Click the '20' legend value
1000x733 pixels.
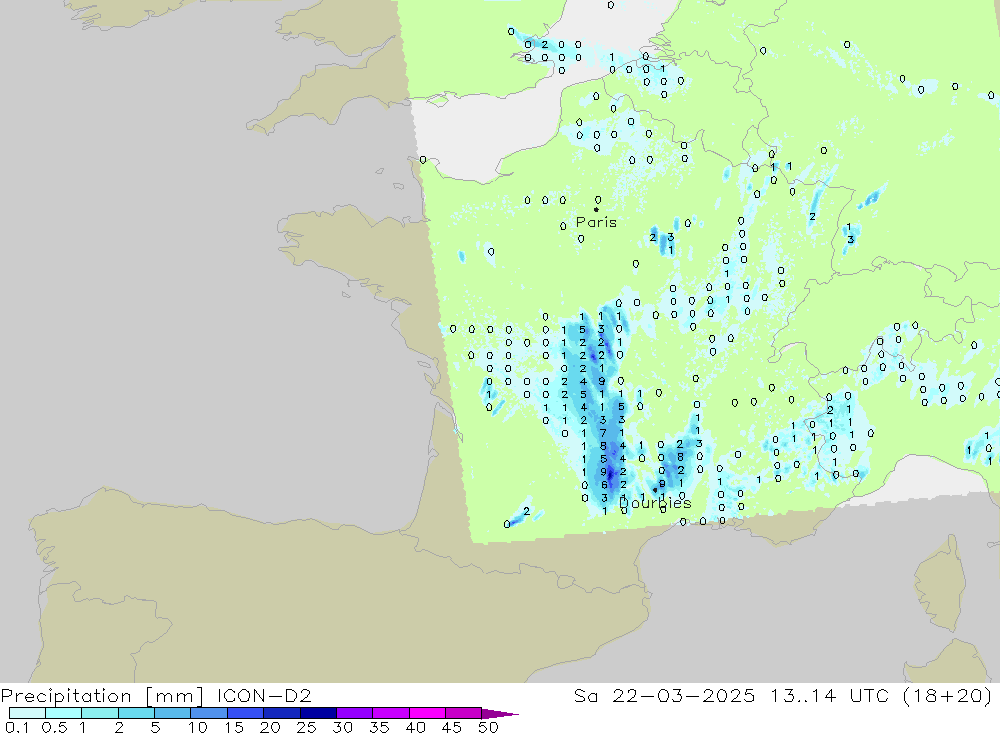coord(270,727)
